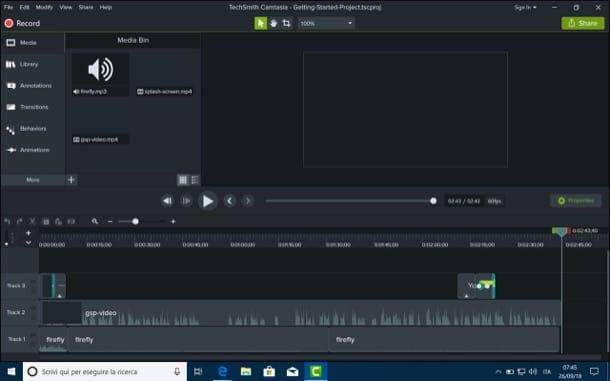Select the last firefly clip on Track 1
This screenshot has height=381, width=610.
pyautogui.click(x=444, y=340)
